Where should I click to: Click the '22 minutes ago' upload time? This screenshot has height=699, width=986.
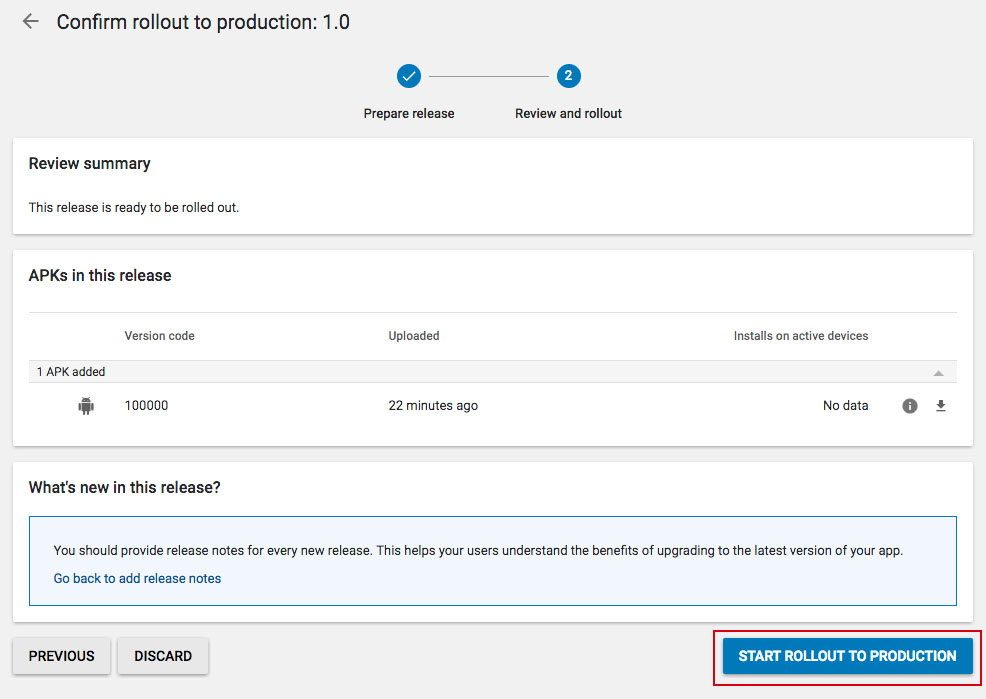(x=433, y=406)
